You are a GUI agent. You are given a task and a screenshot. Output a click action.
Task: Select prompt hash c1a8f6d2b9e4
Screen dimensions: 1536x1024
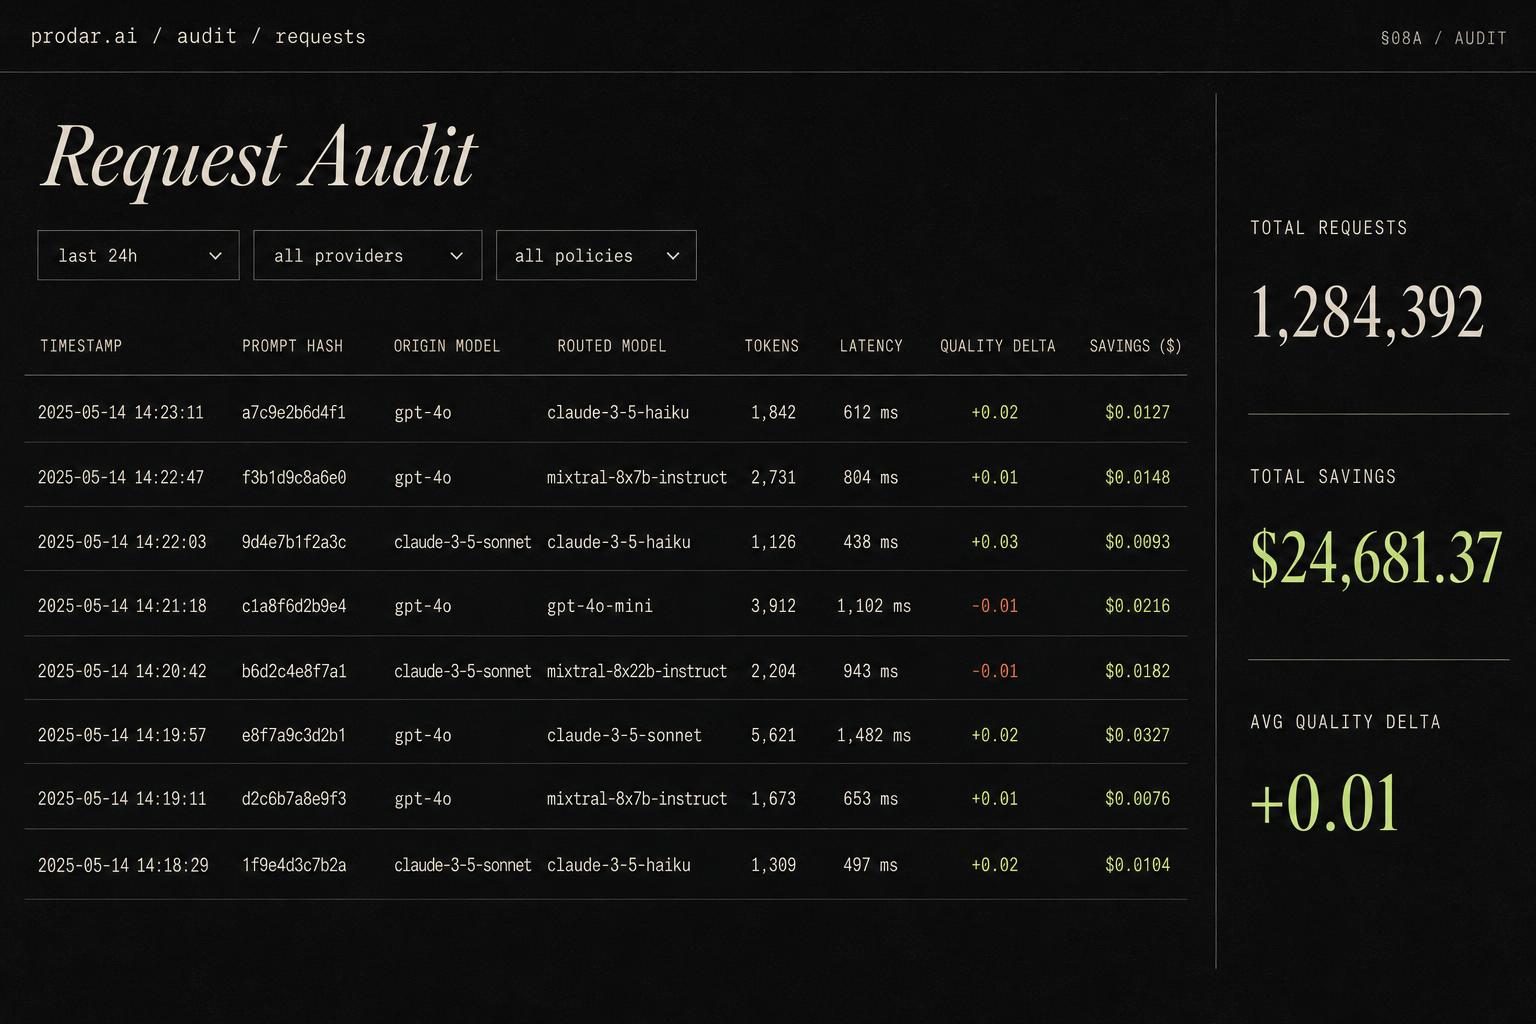click(x=293, y=606)
